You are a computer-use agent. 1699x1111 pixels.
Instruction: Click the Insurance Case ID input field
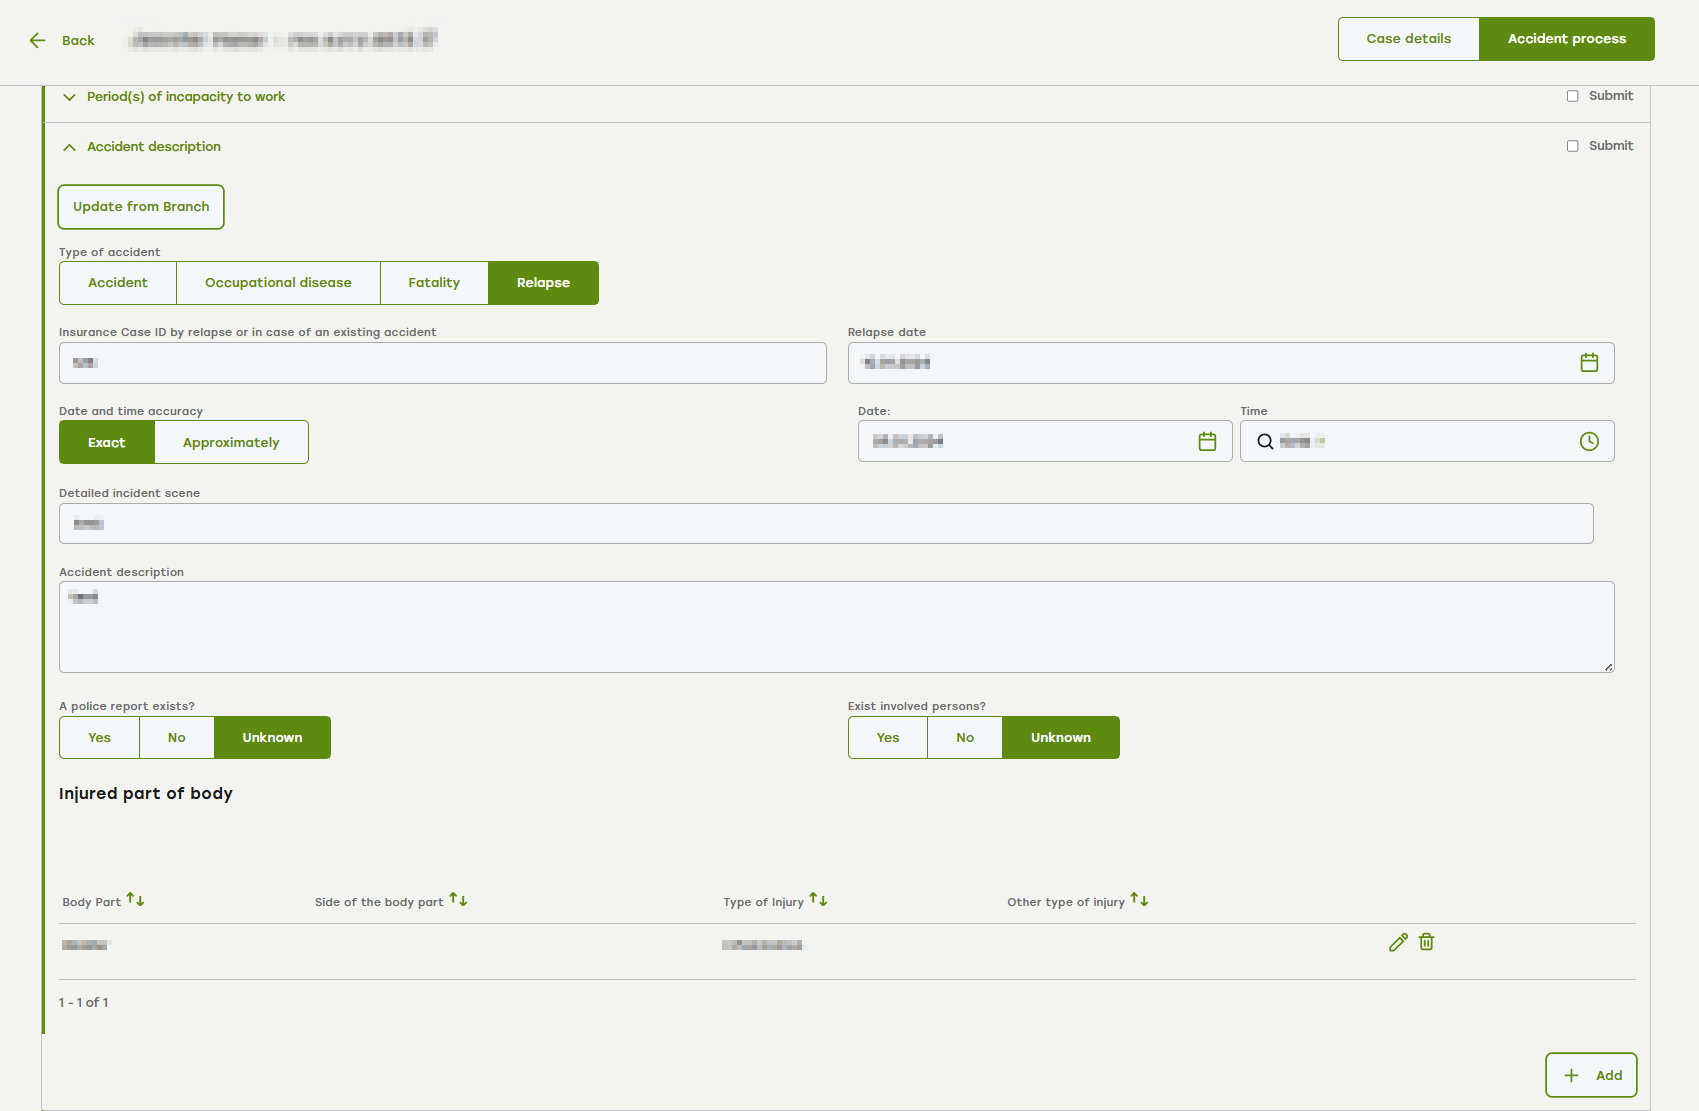point(443,363)
